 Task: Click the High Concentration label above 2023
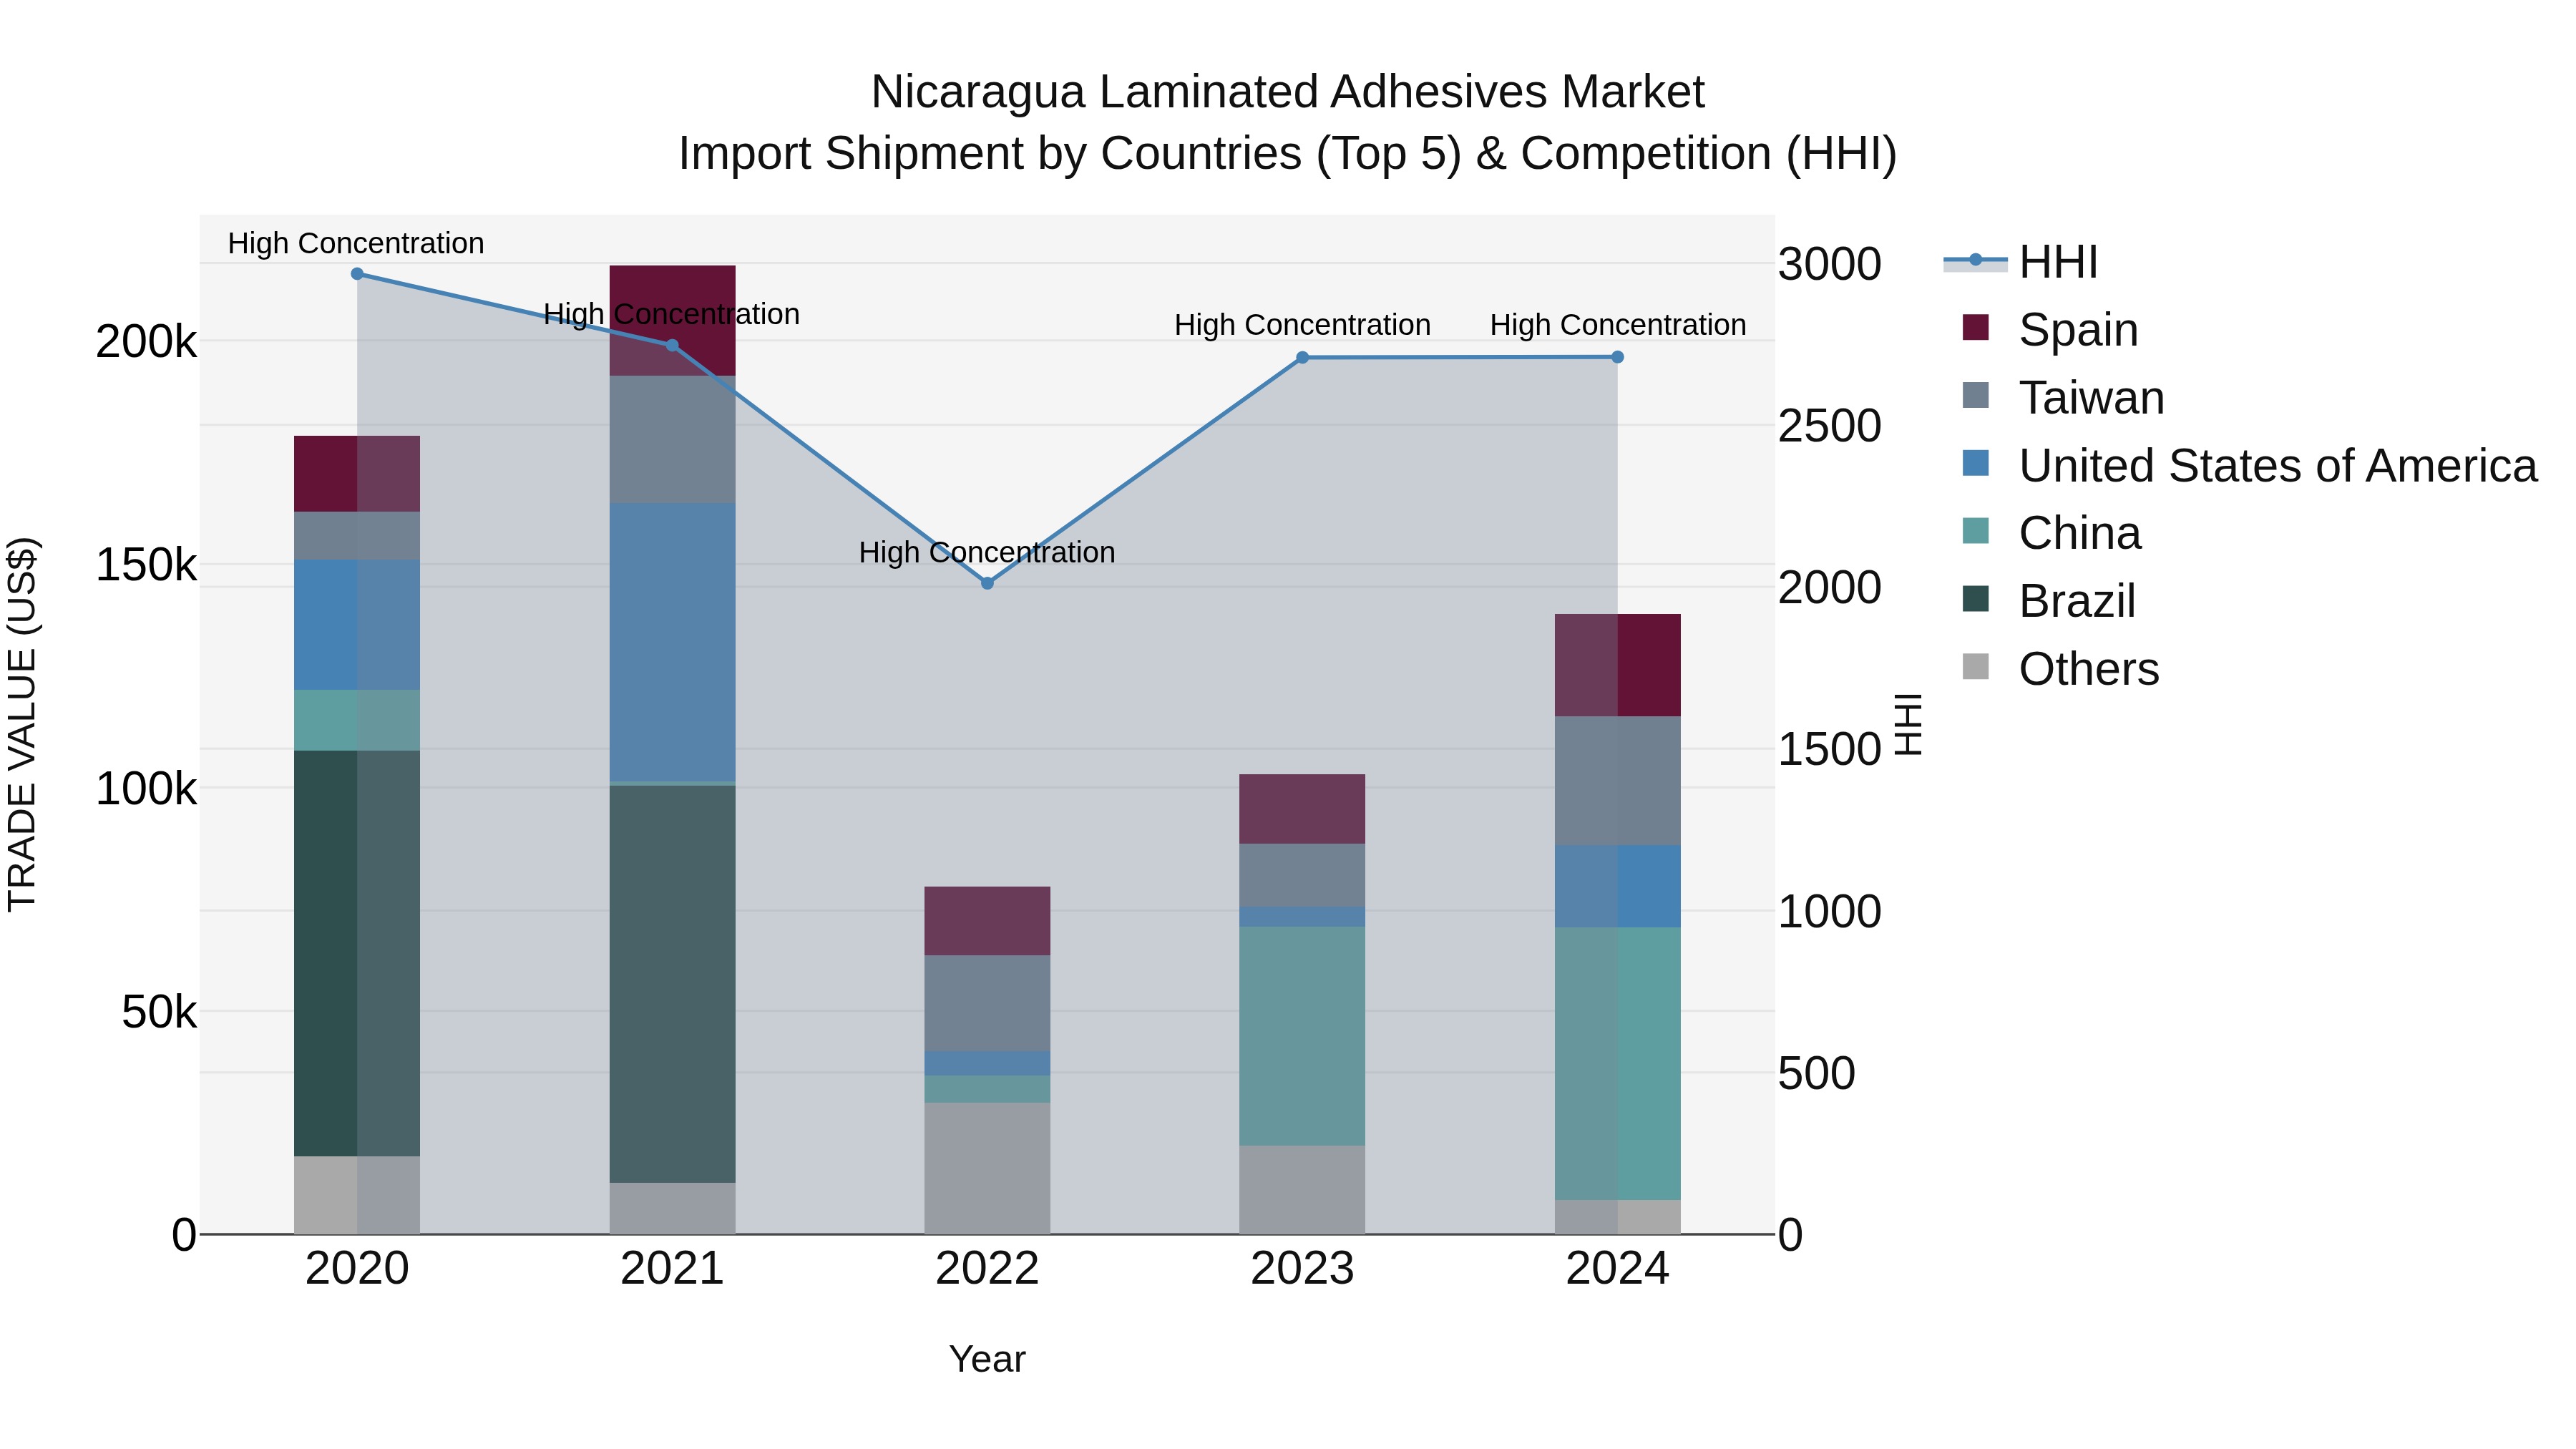1302,325
